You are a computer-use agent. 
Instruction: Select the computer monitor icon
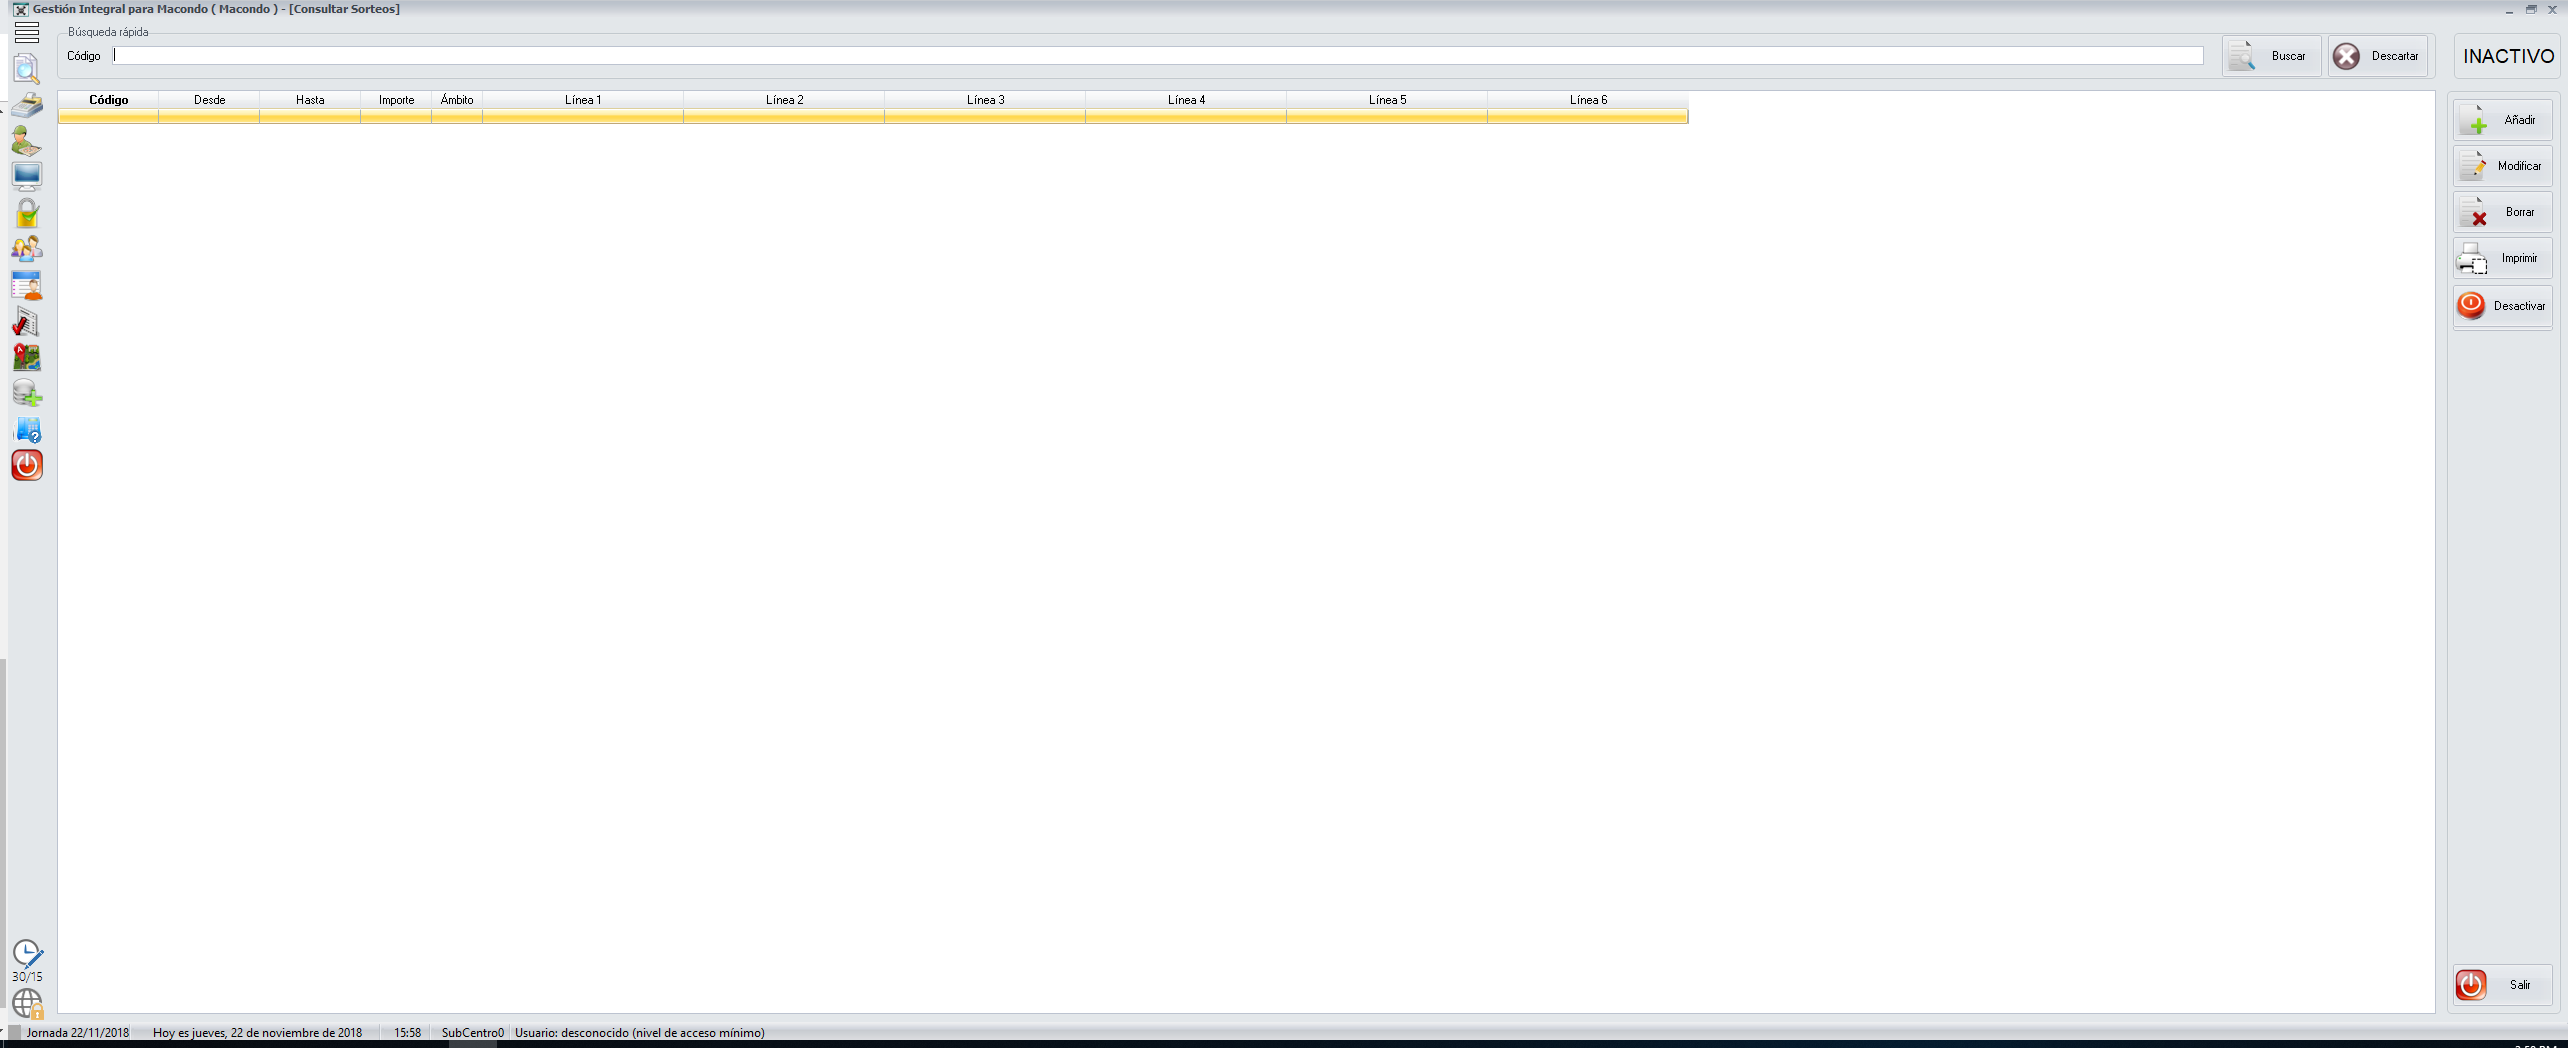[27, 177]
